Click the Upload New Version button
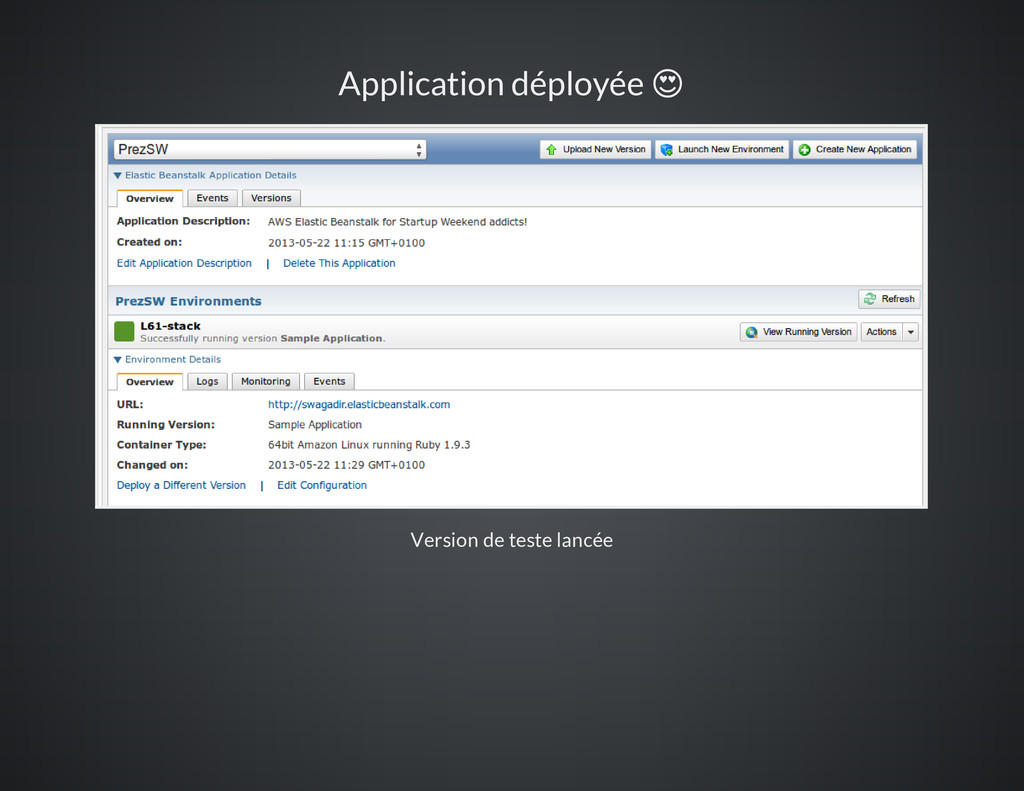The width and height of the screenshot is (1024, 791). point(595,150)
